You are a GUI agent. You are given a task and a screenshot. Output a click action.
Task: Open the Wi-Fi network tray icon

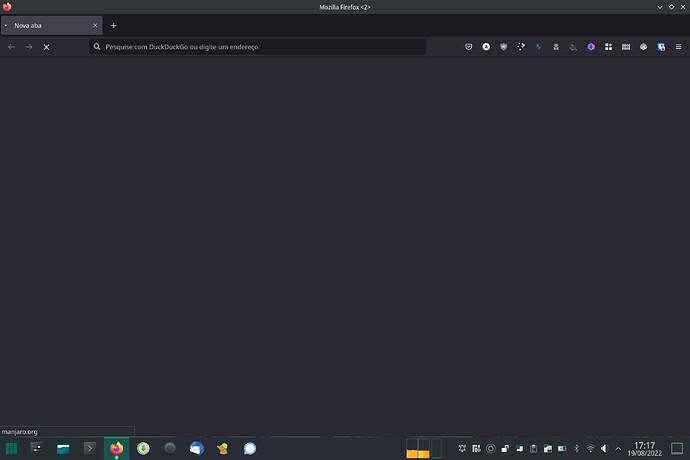591,449
